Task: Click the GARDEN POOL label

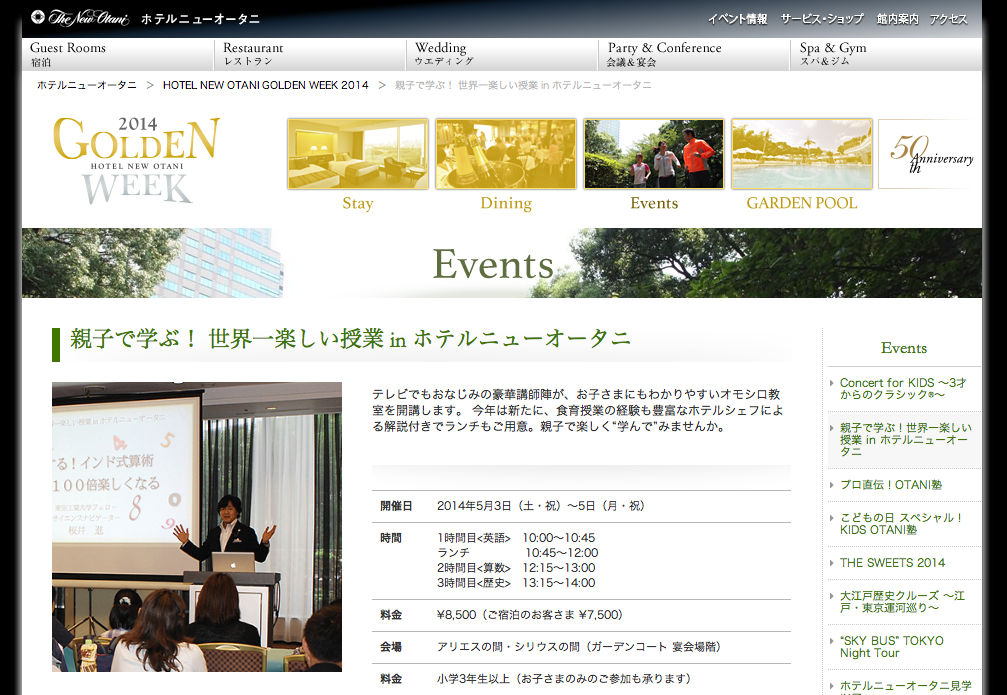Action: (801, 203)
